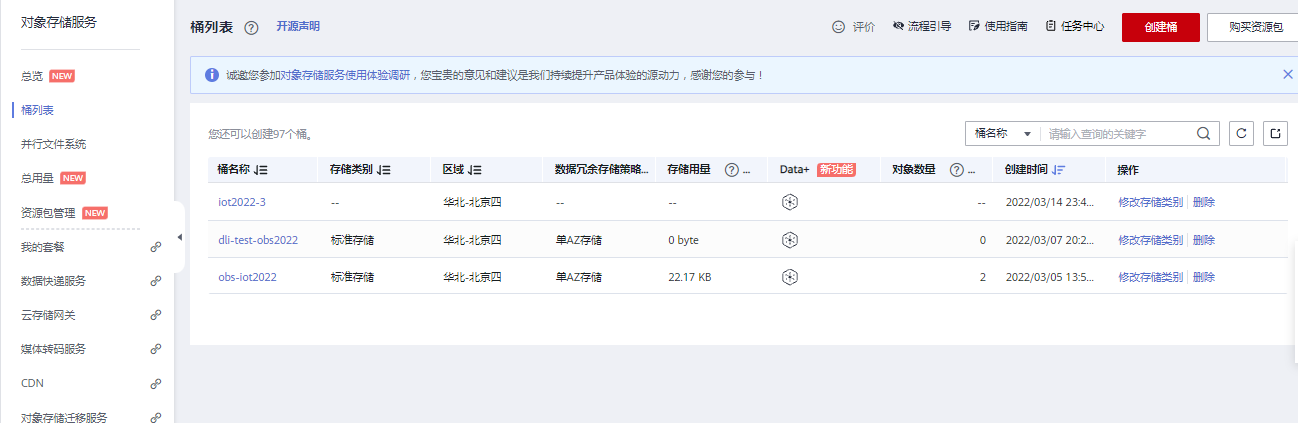
Task: Click the 评价 smiley icon
Action: [839, 27]
